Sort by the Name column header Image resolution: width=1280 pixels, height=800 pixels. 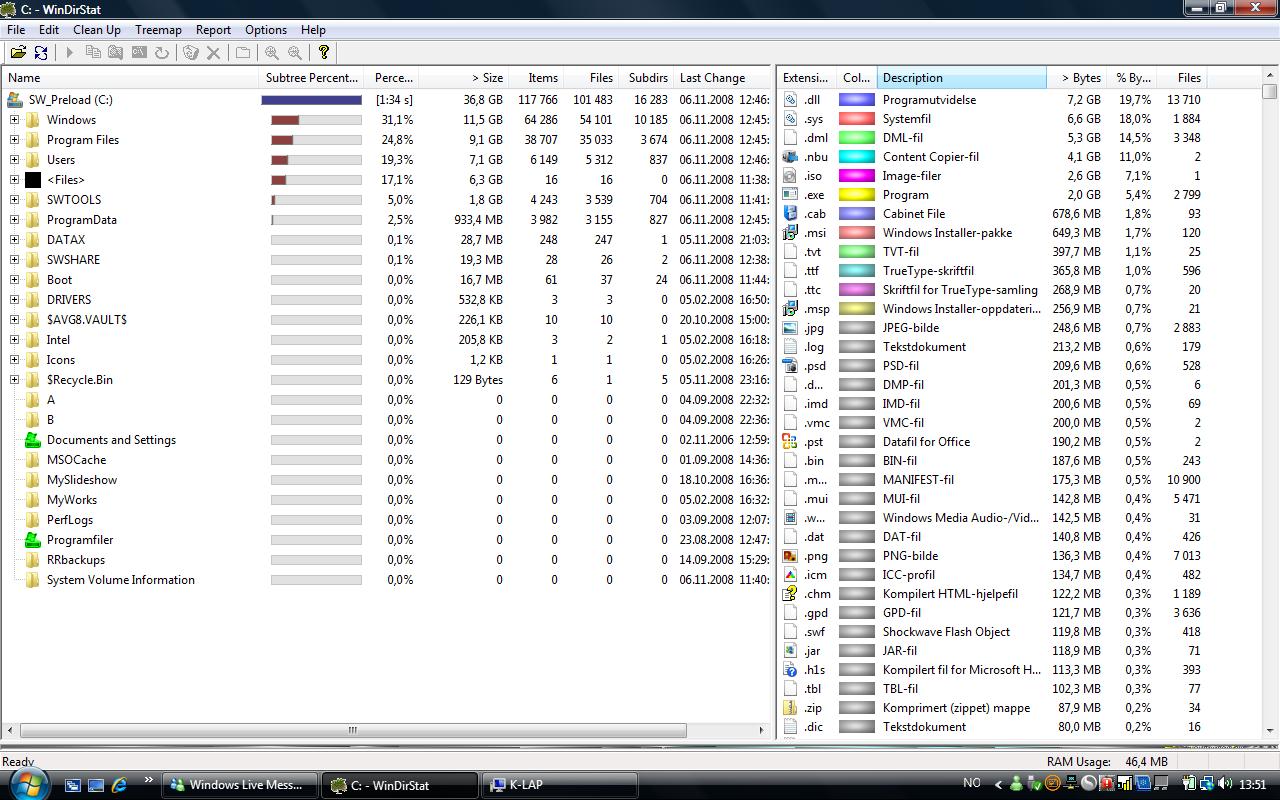coord(131,78)
